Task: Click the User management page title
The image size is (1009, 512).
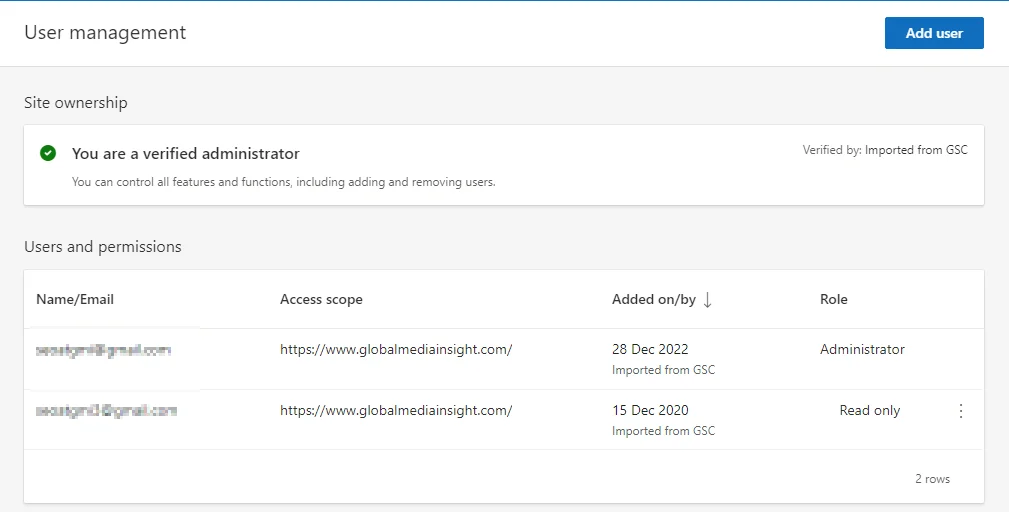Action: point(105,33)
